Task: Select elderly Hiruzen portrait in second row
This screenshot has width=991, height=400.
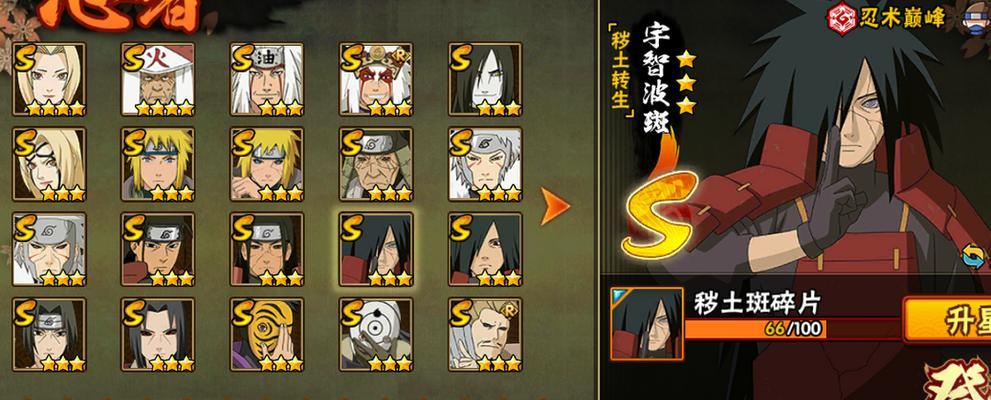Action: coord(376,164)
